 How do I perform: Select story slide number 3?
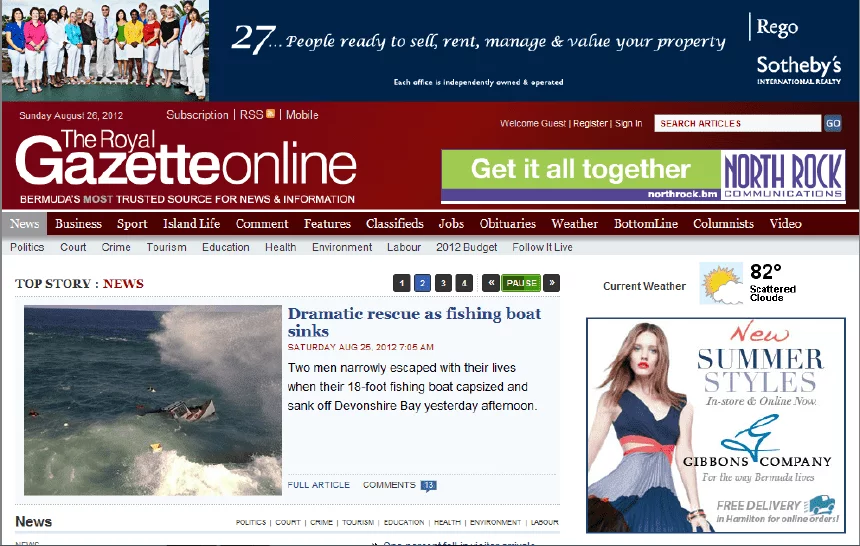pos(442,283)
